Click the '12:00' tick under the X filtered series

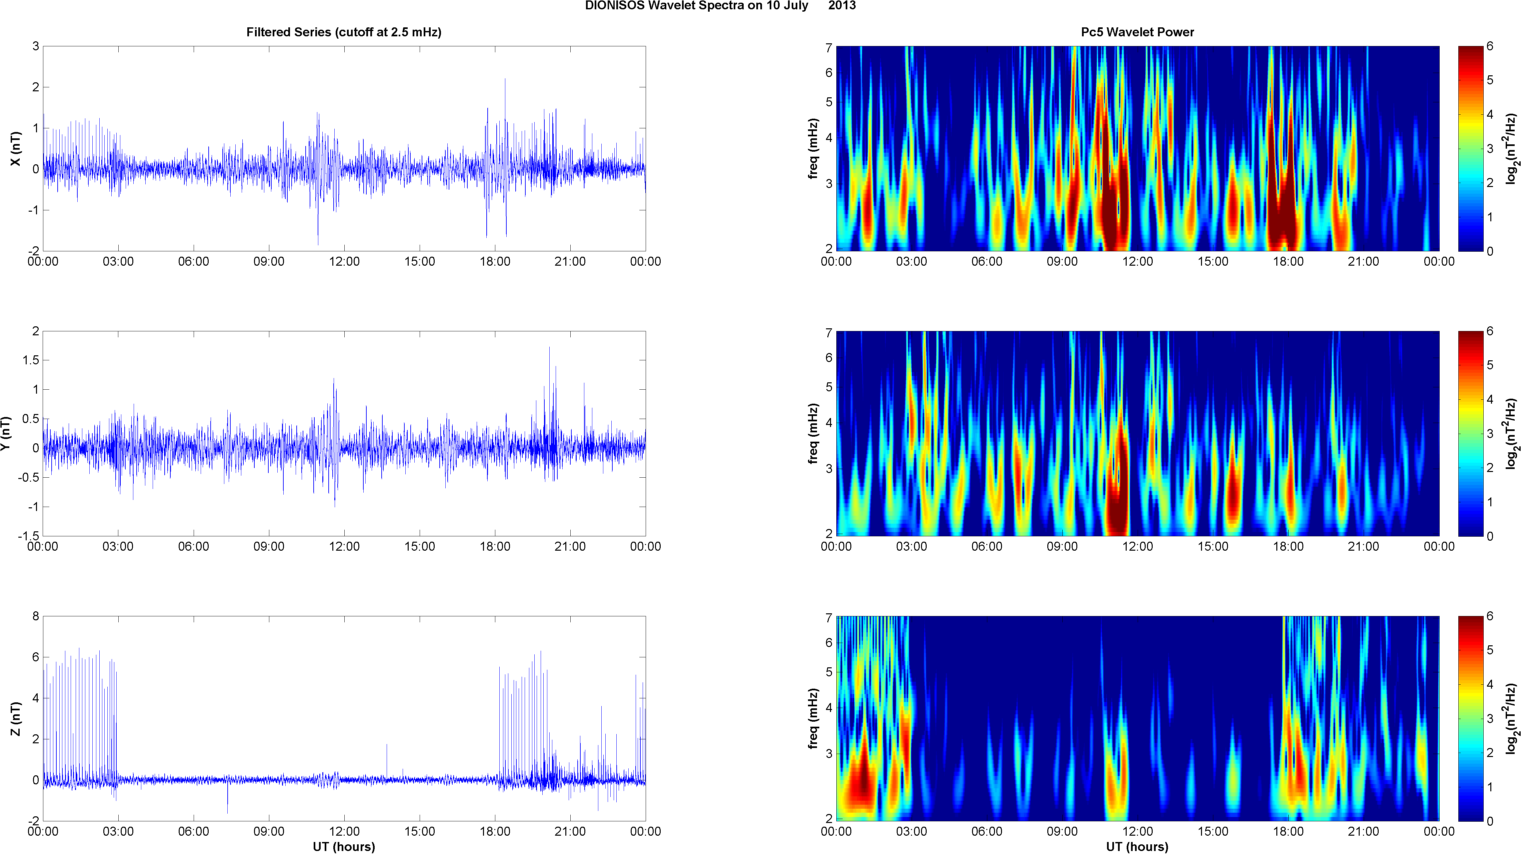tap(344, 262)
